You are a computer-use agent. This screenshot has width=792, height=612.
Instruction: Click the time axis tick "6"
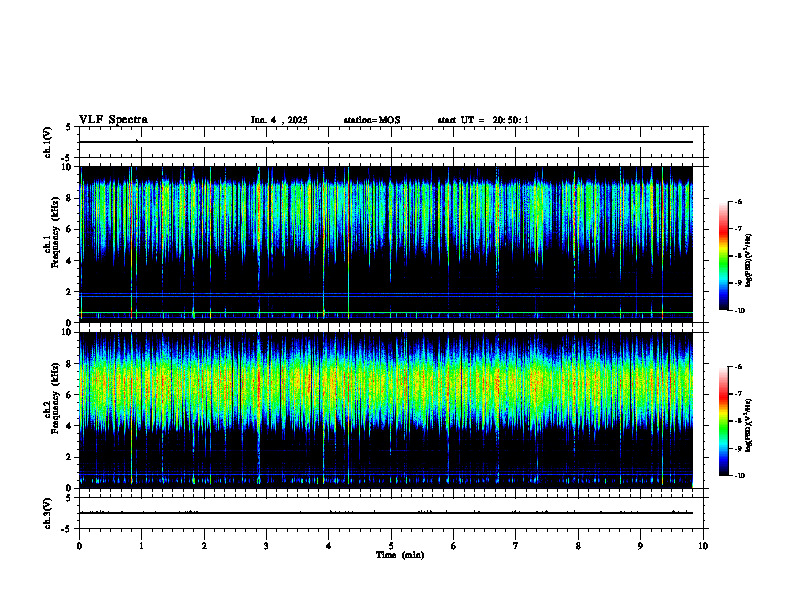[x=454, y=546]
